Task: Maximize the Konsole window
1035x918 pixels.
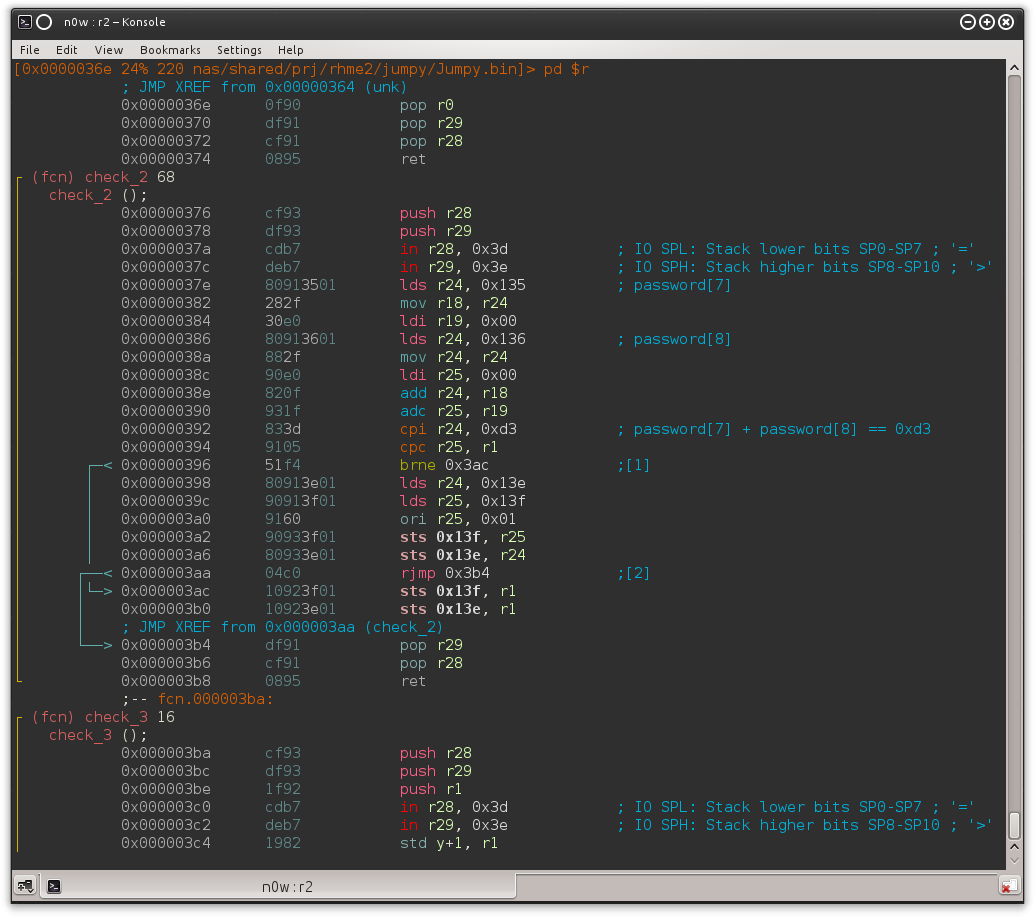Action: tap(987, 22)
